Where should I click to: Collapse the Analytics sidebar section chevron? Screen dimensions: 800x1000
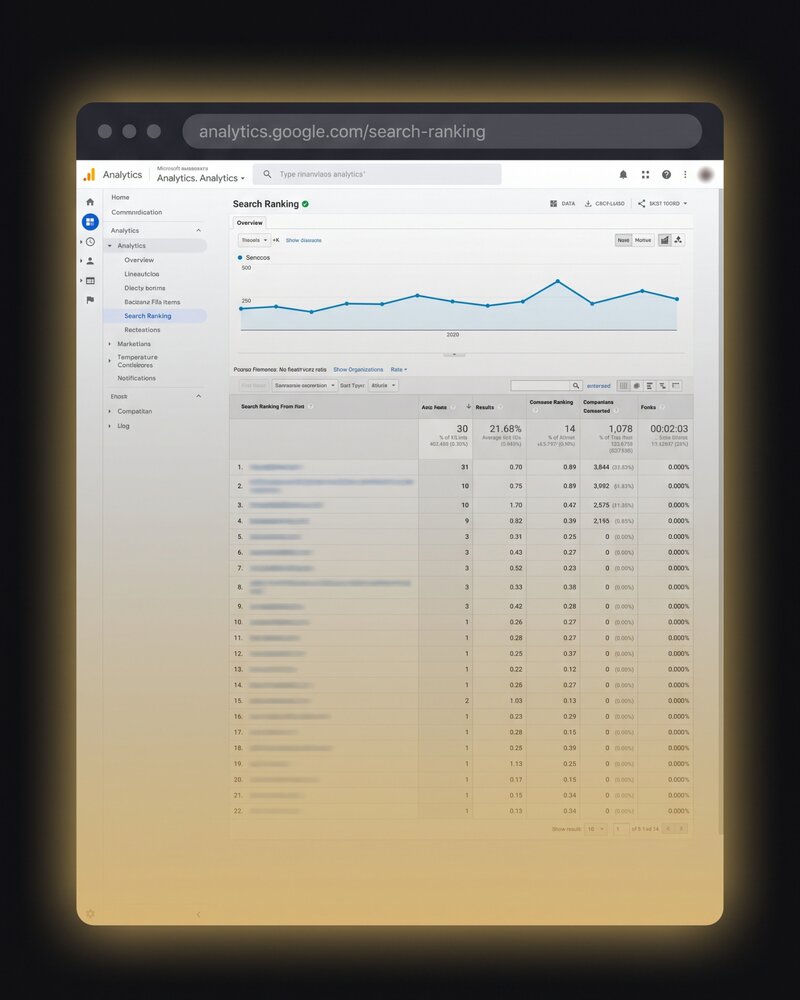click(198, 230)
